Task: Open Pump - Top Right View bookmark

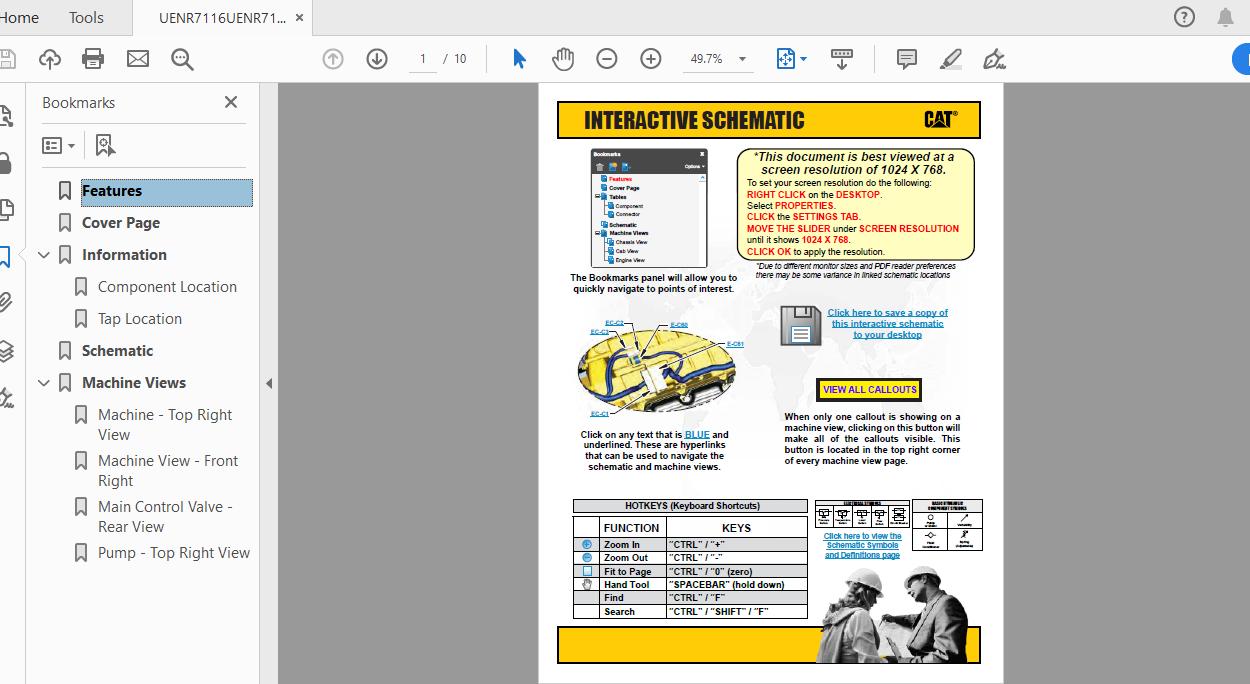Action: (x=174, y=553)
